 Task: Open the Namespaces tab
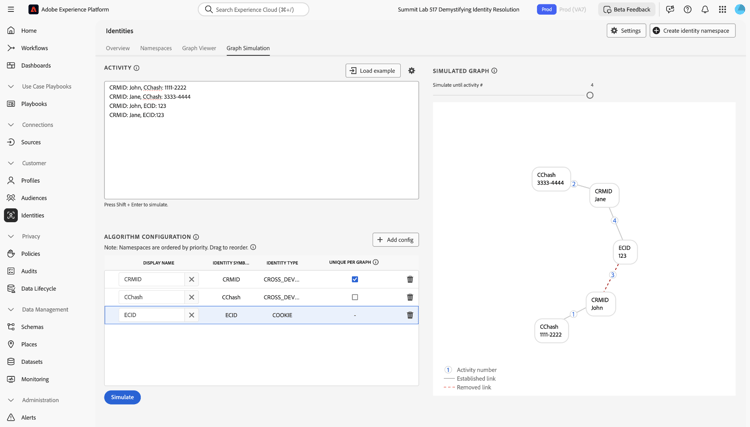156,48
